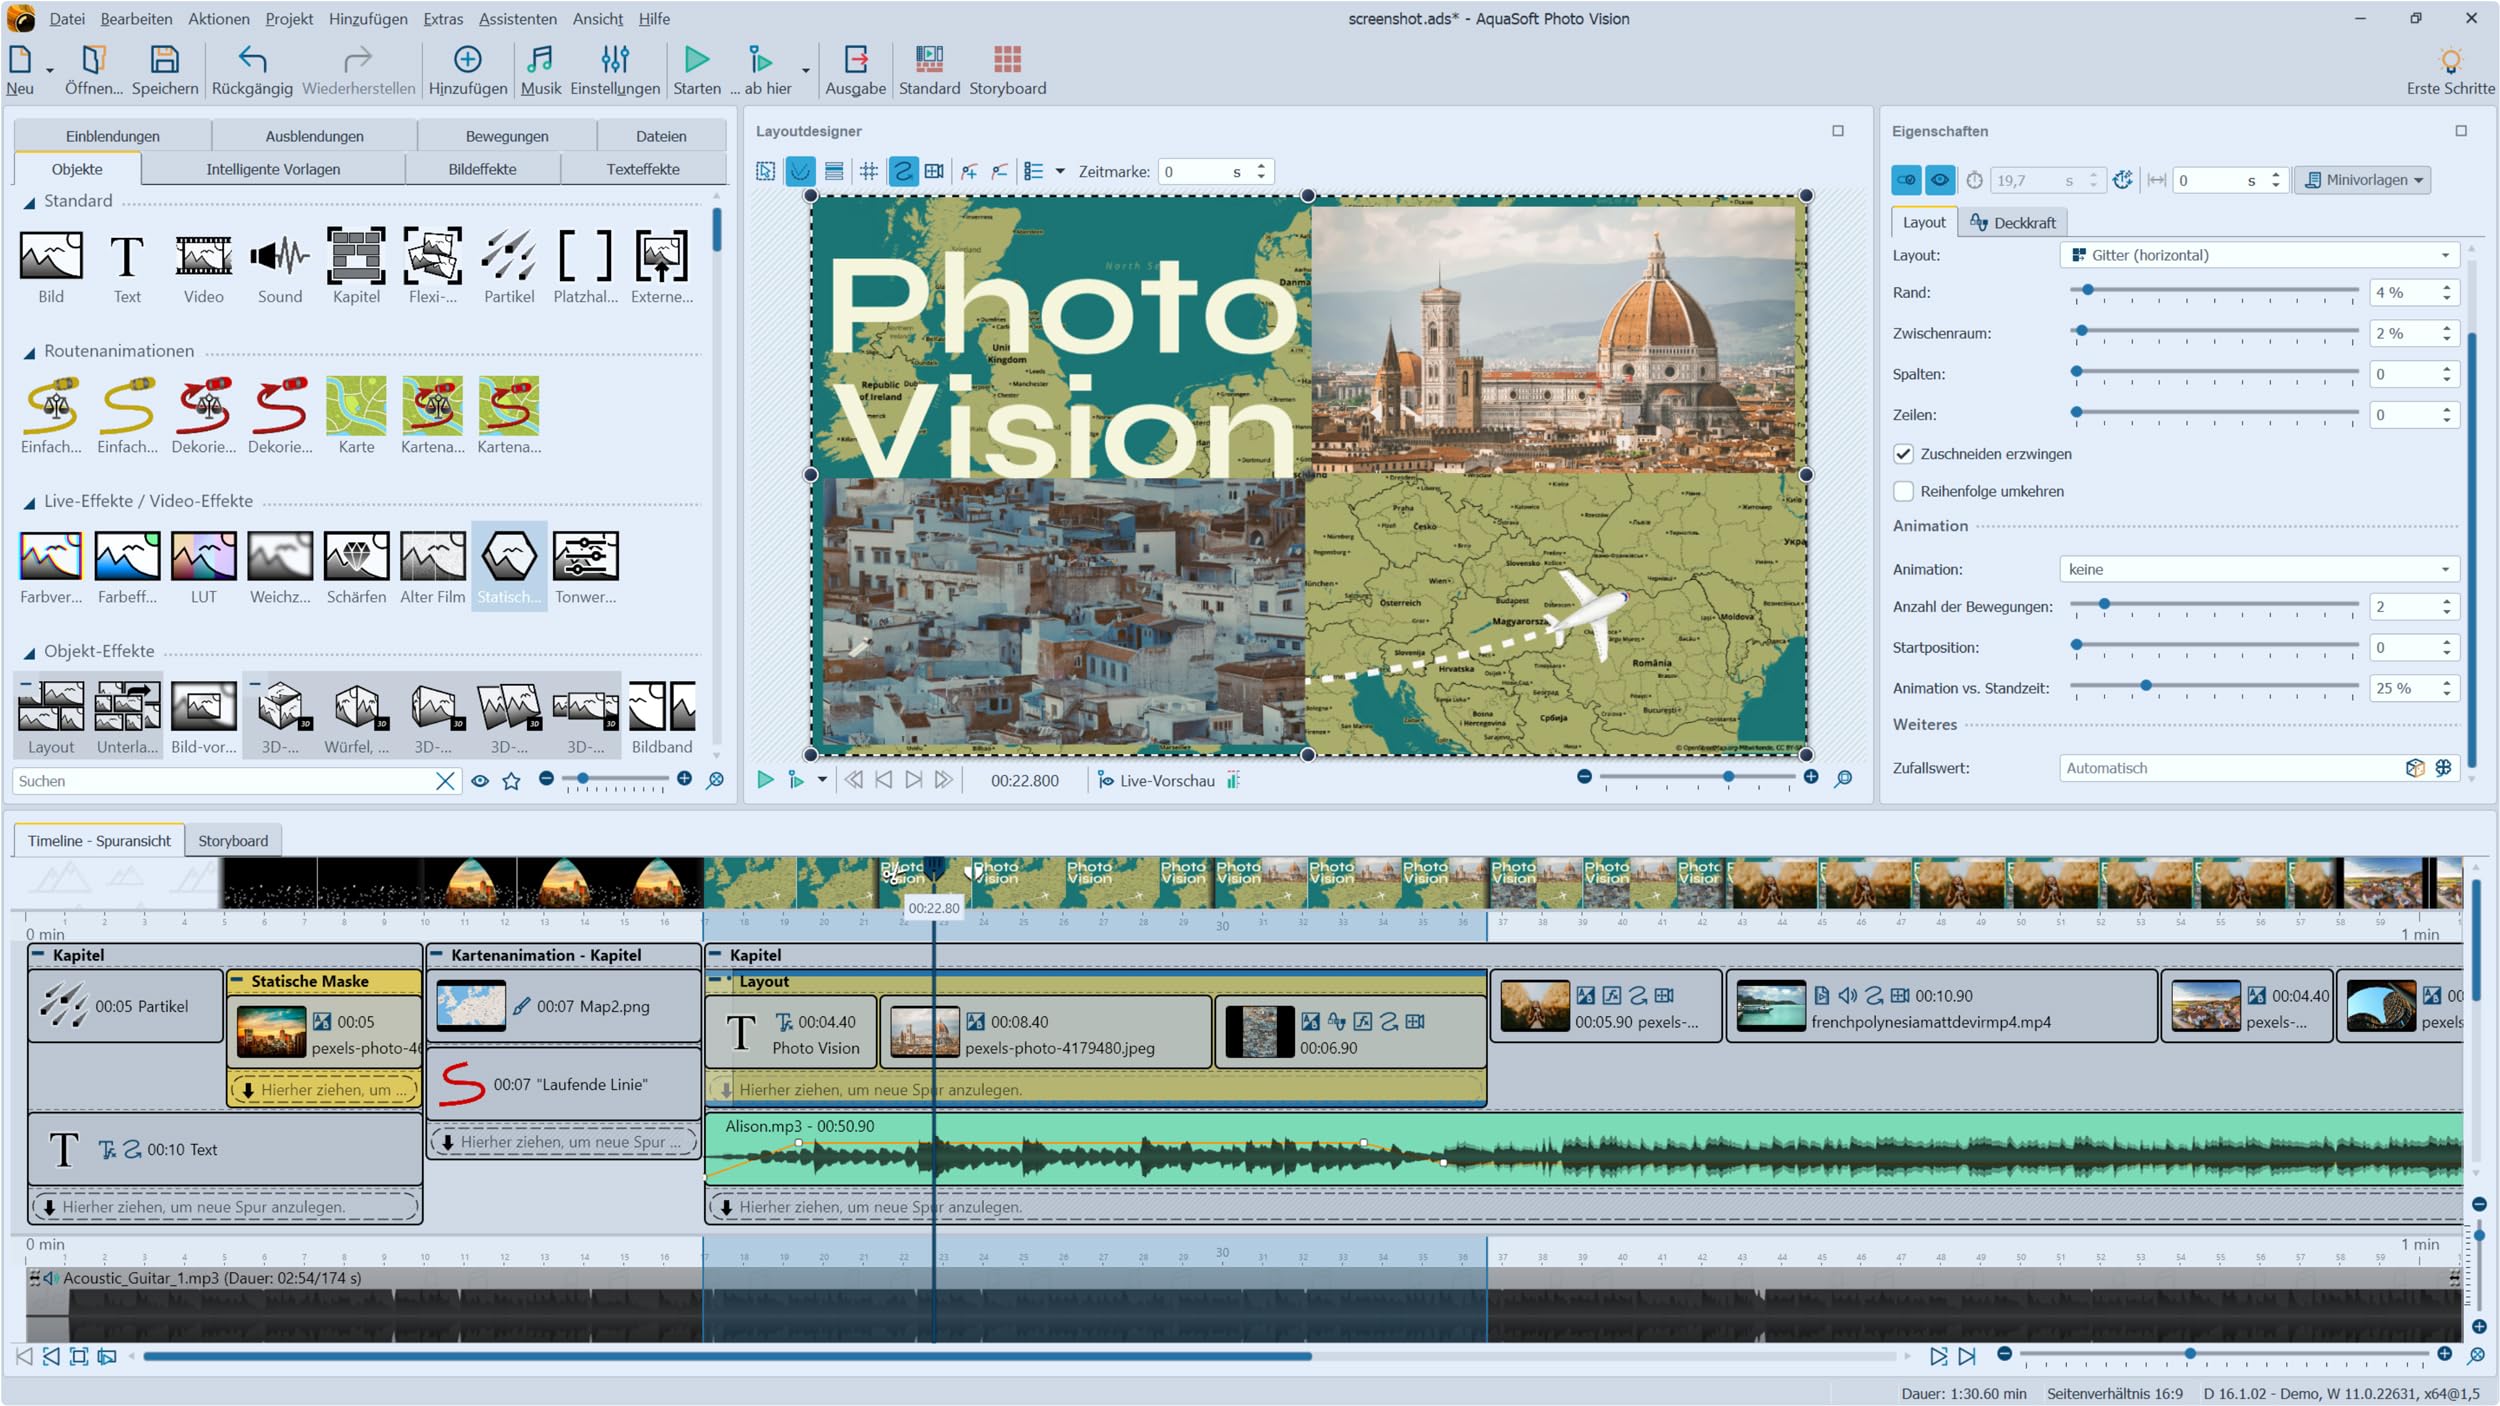Collapse the Objekt-Effekte section

click(29, 652)
